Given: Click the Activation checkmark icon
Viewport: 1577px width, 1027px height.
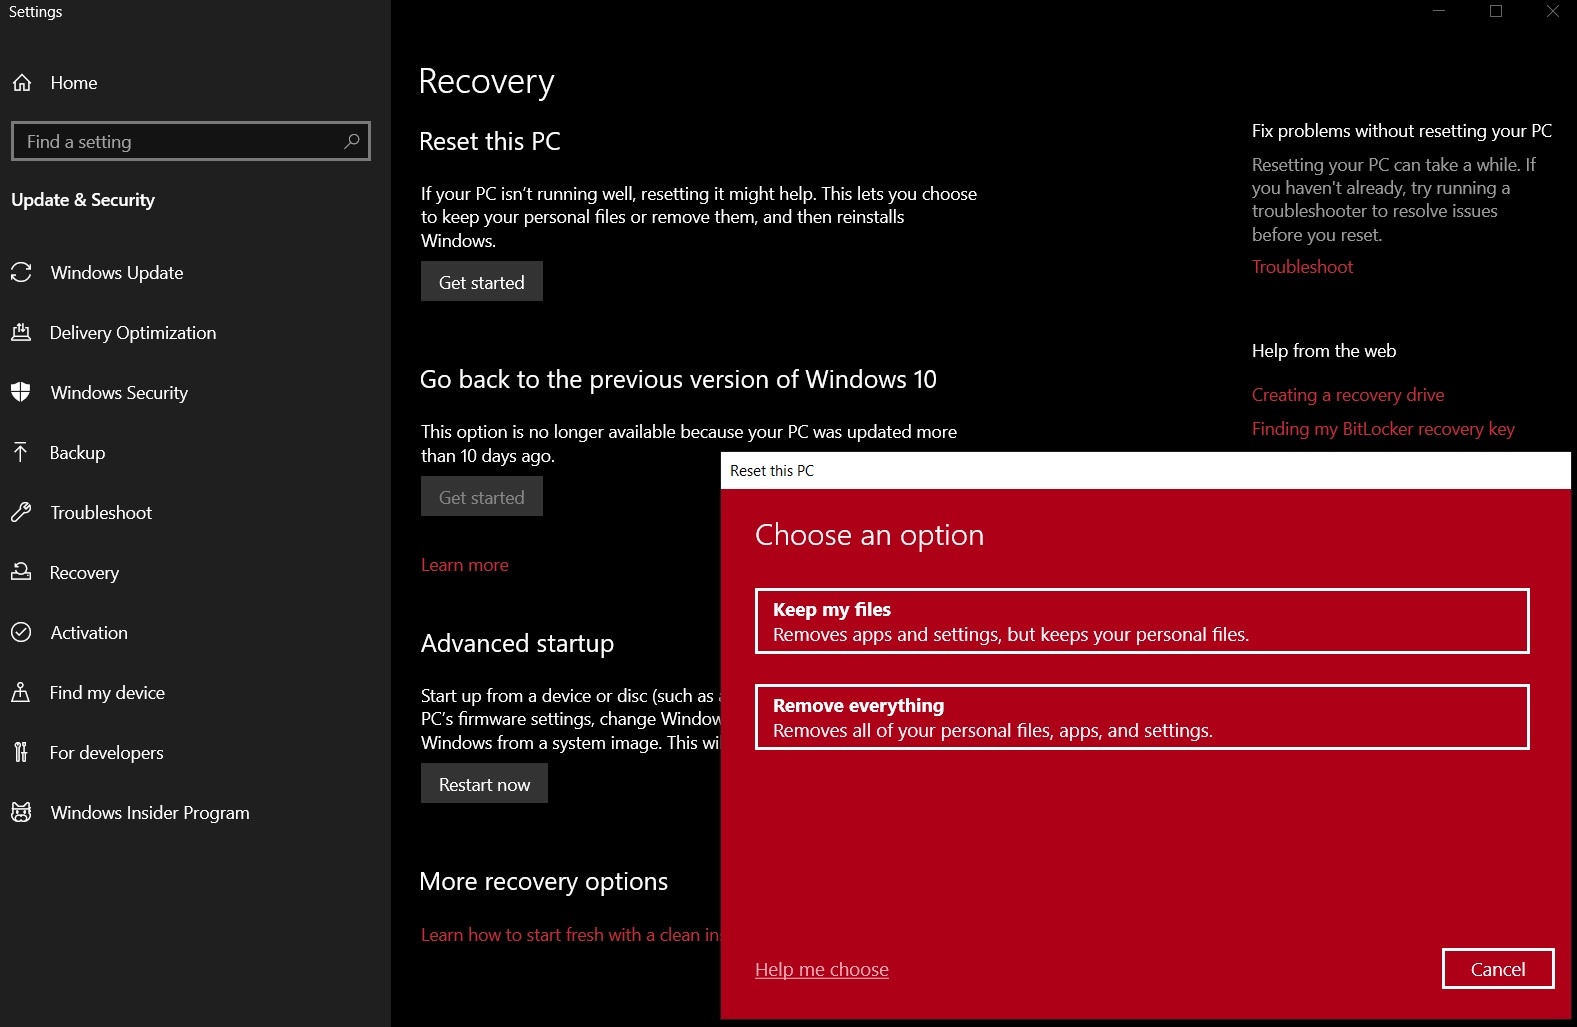Looking at the screenshot, I should click(x=21, y=632).
